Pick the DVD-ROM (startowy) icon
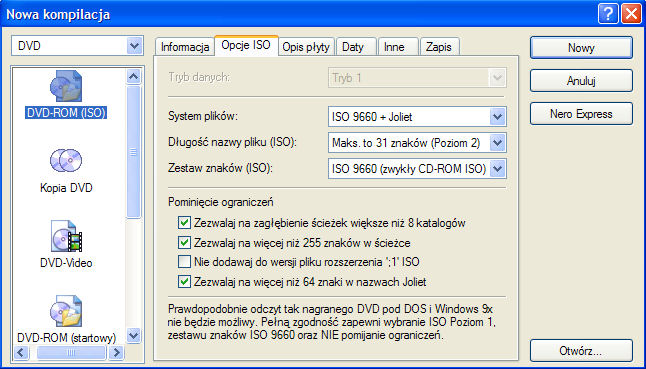 (x=66, y=311)
